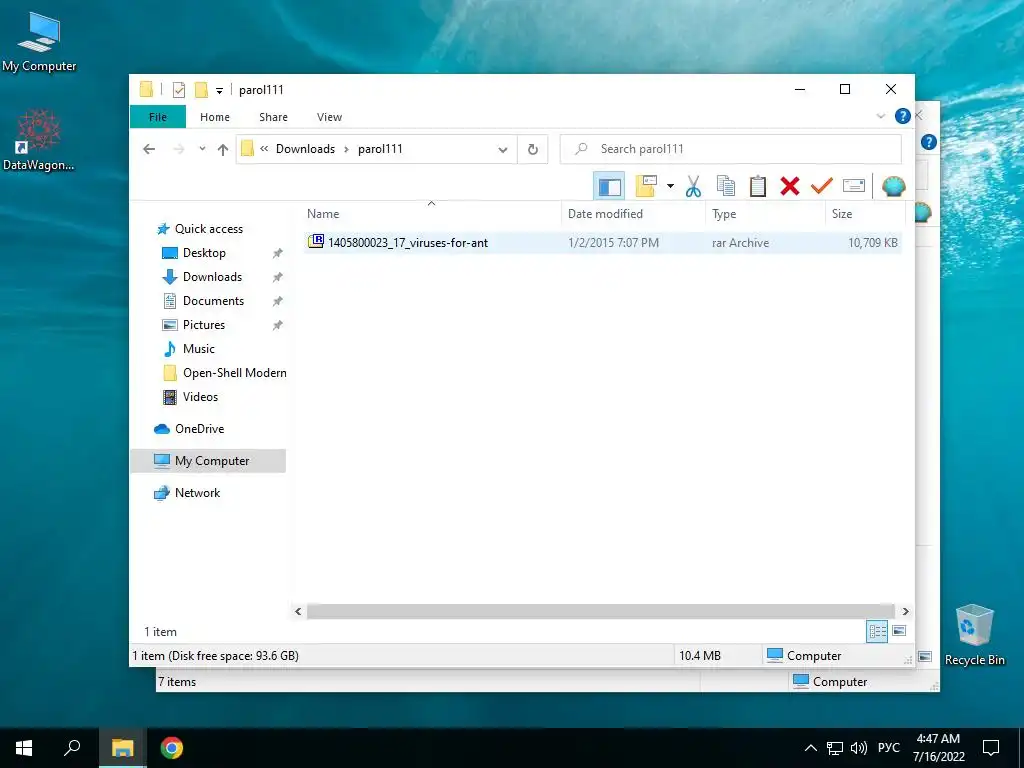The width and height of the screenshot is (1024, 768).
Task: Show hidden system tray icons
Action: click(x=810, y=748)
